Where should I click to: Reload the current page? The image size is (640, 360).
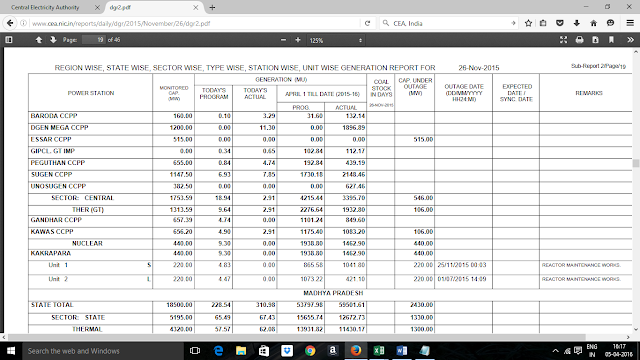(x=367, y=23)
